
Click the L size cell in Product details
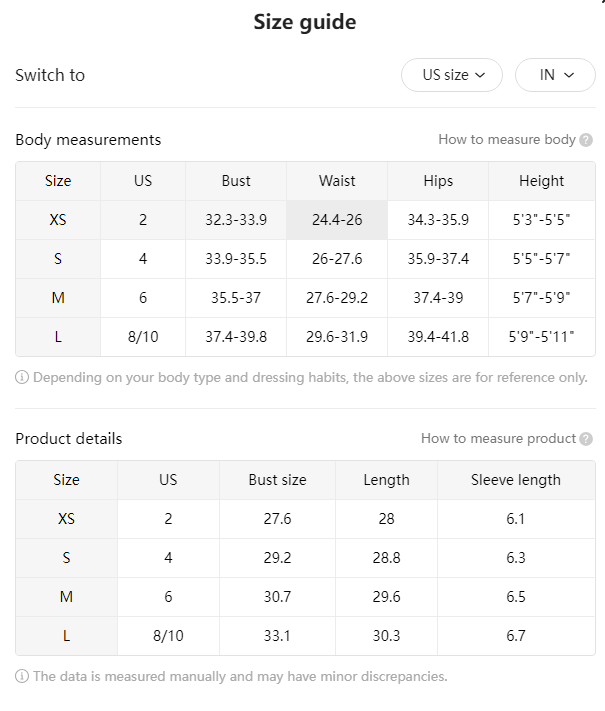click(x=67, y=636)
